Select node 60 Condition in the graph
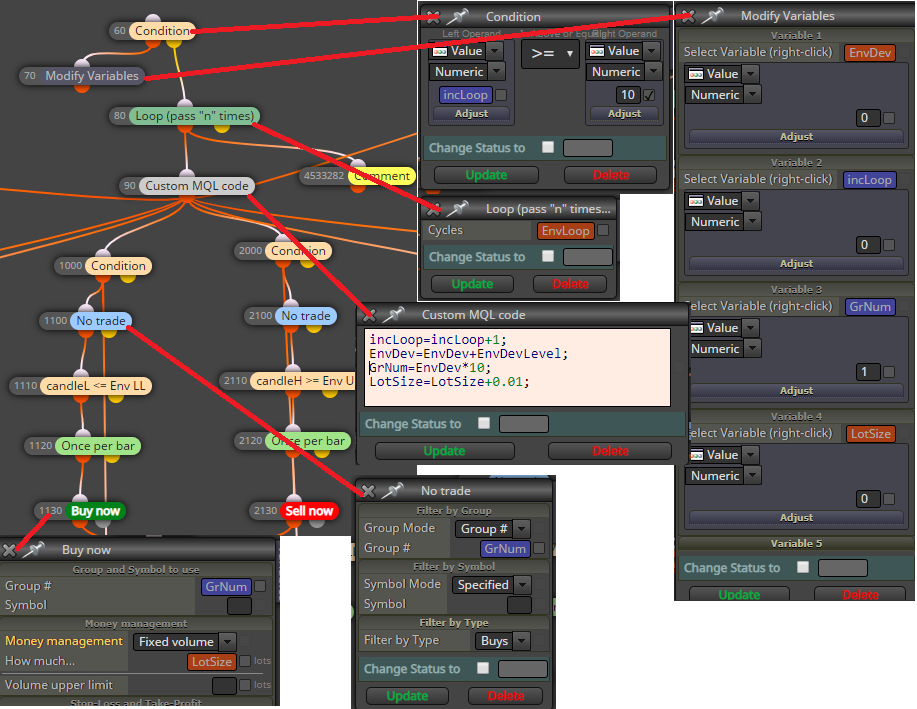Image resolution: width=917 pixels, height=709 pixels. tap(163, 30)
